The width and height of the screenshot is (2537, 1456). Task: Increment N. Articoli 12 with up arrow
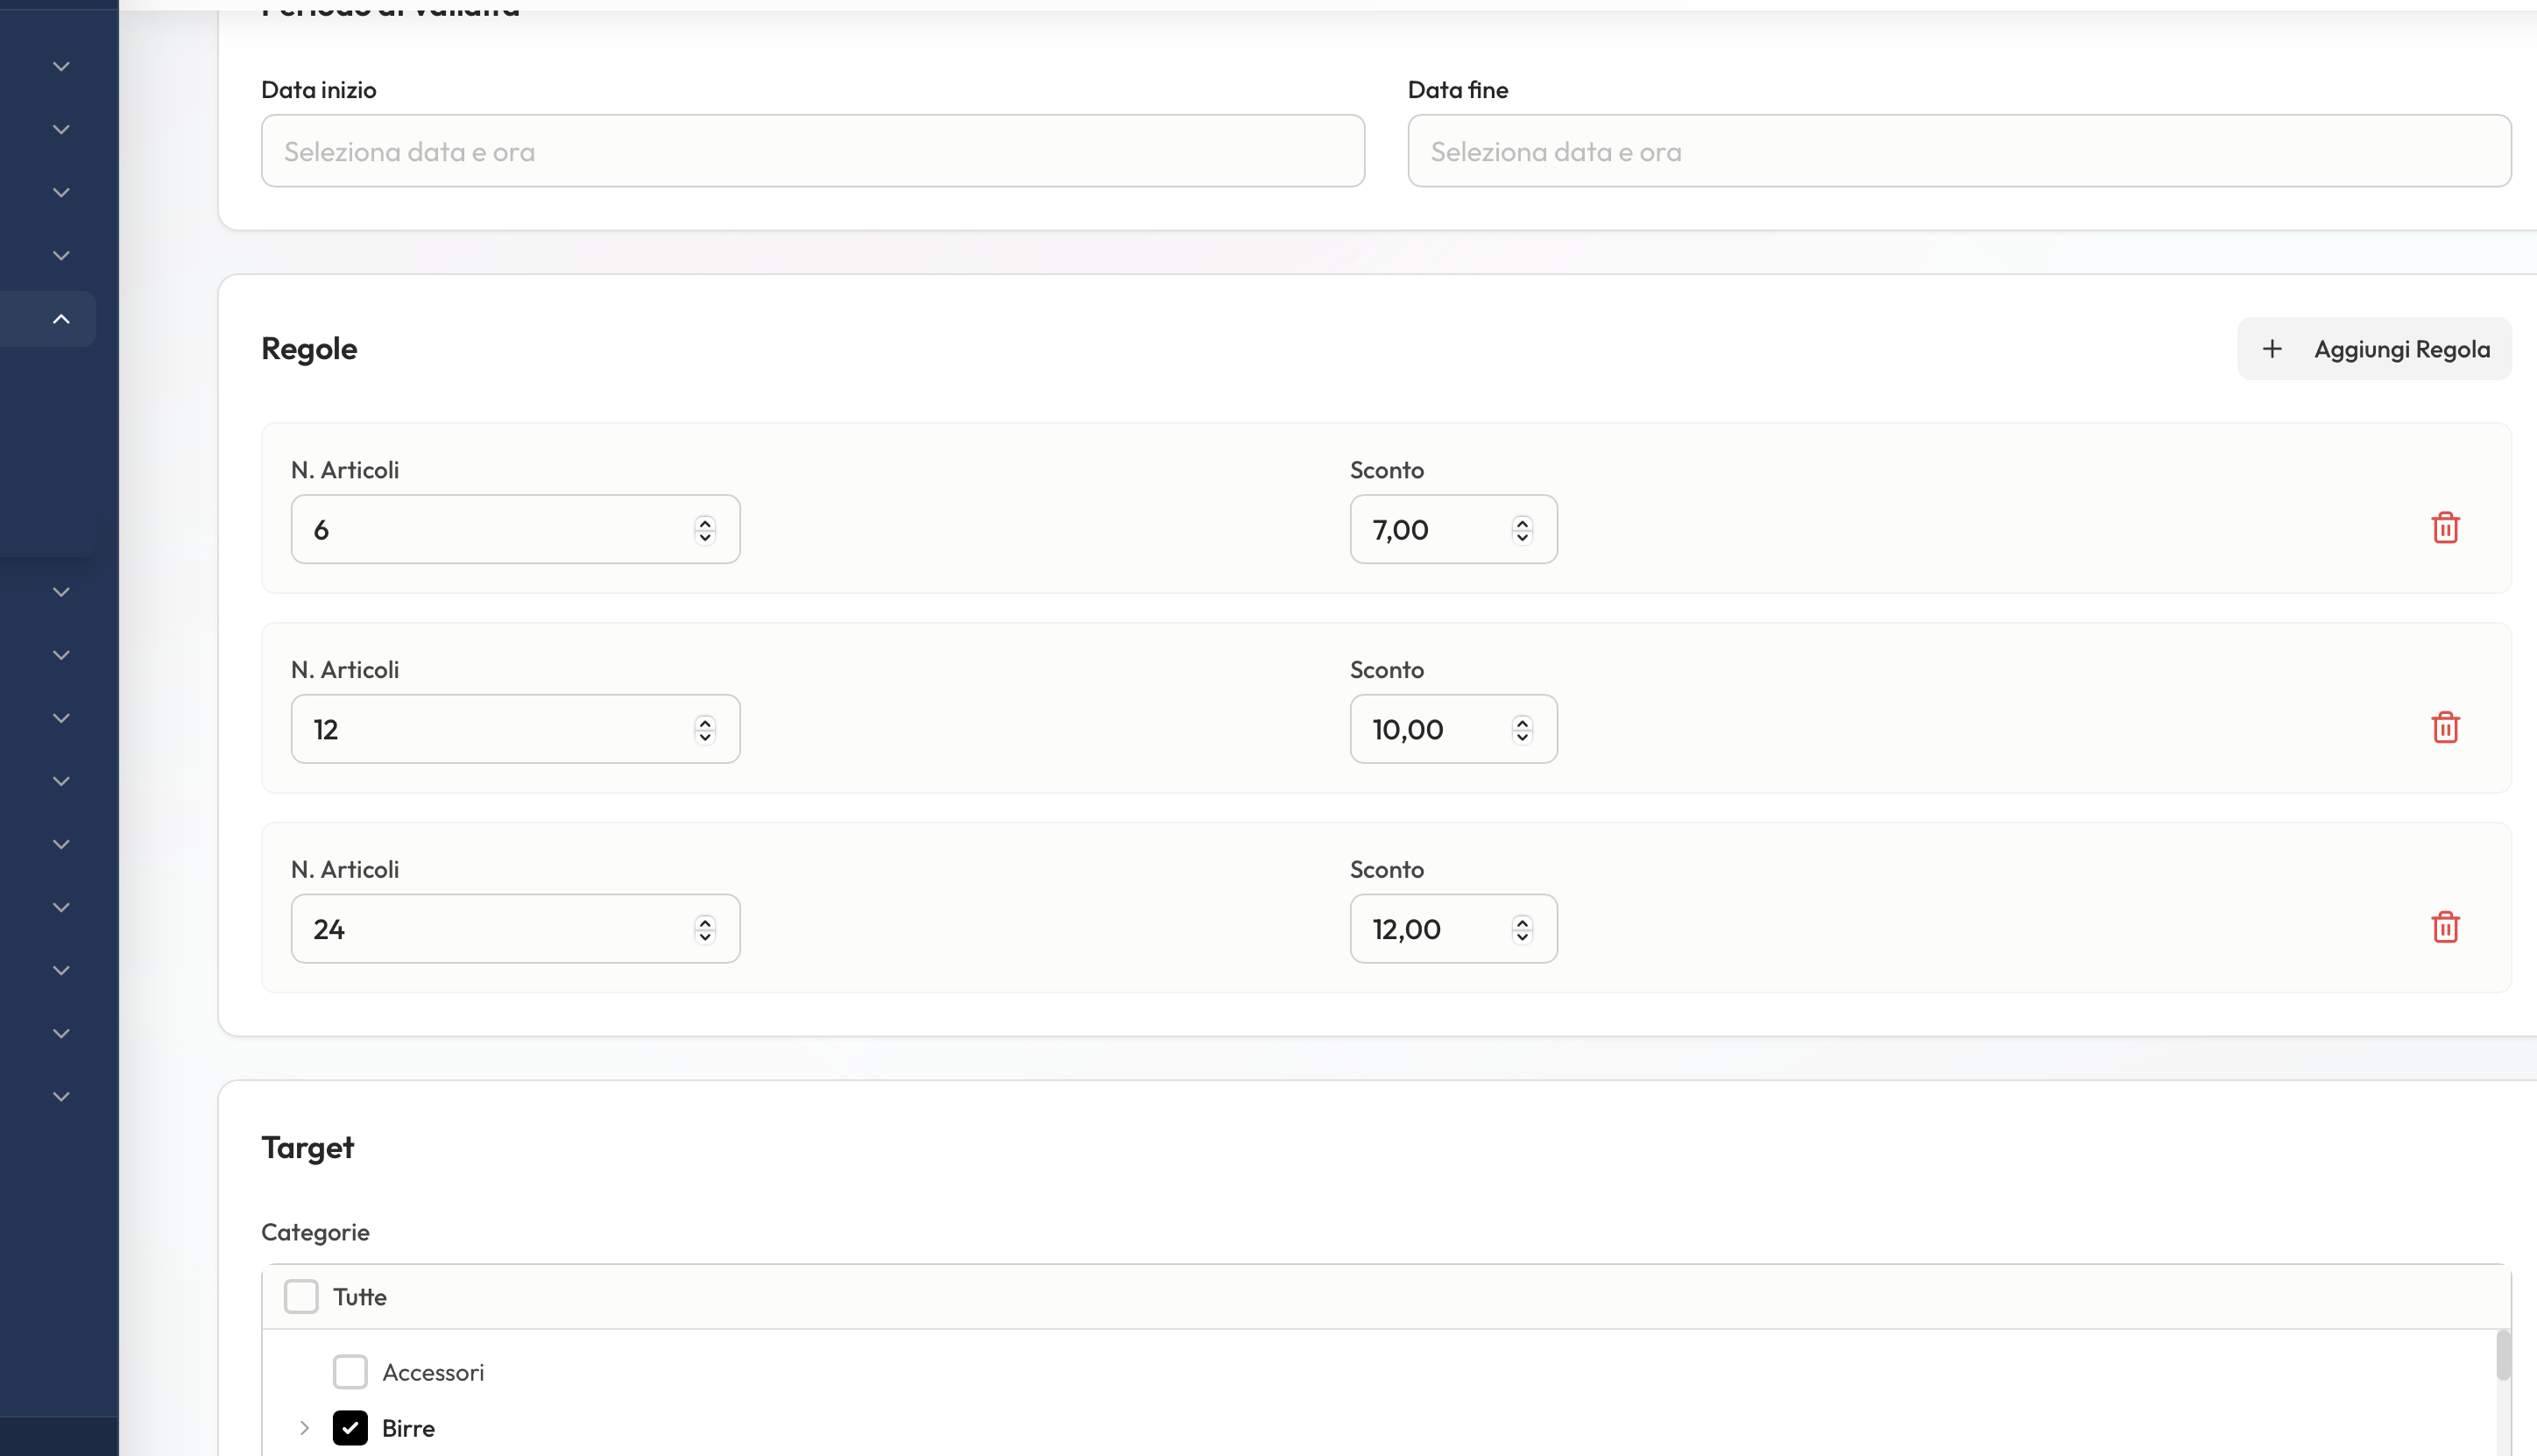tap(705, 722)
